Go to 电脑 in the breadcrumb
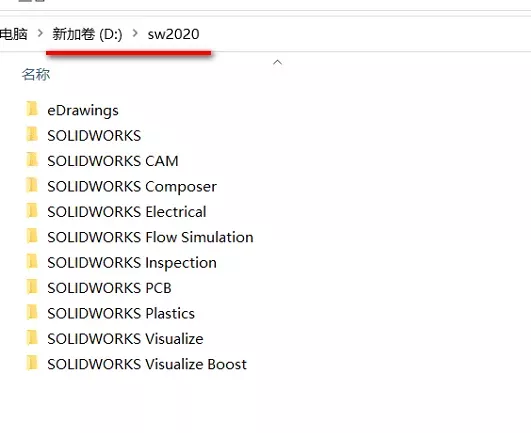This screenshot has width=531, height=433. tap(14, 34)
